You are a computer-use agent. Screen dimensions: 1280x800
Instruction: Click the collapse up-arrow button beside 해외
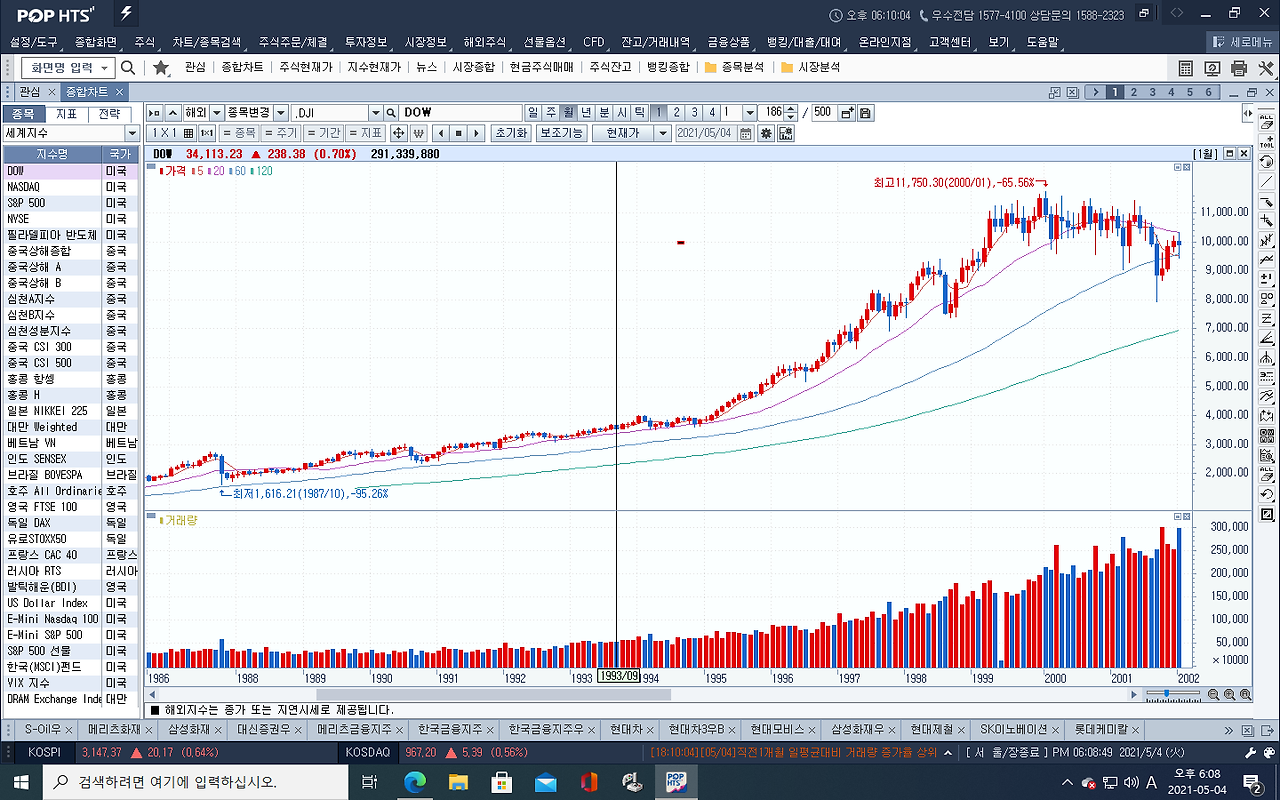tap(173, 113)
